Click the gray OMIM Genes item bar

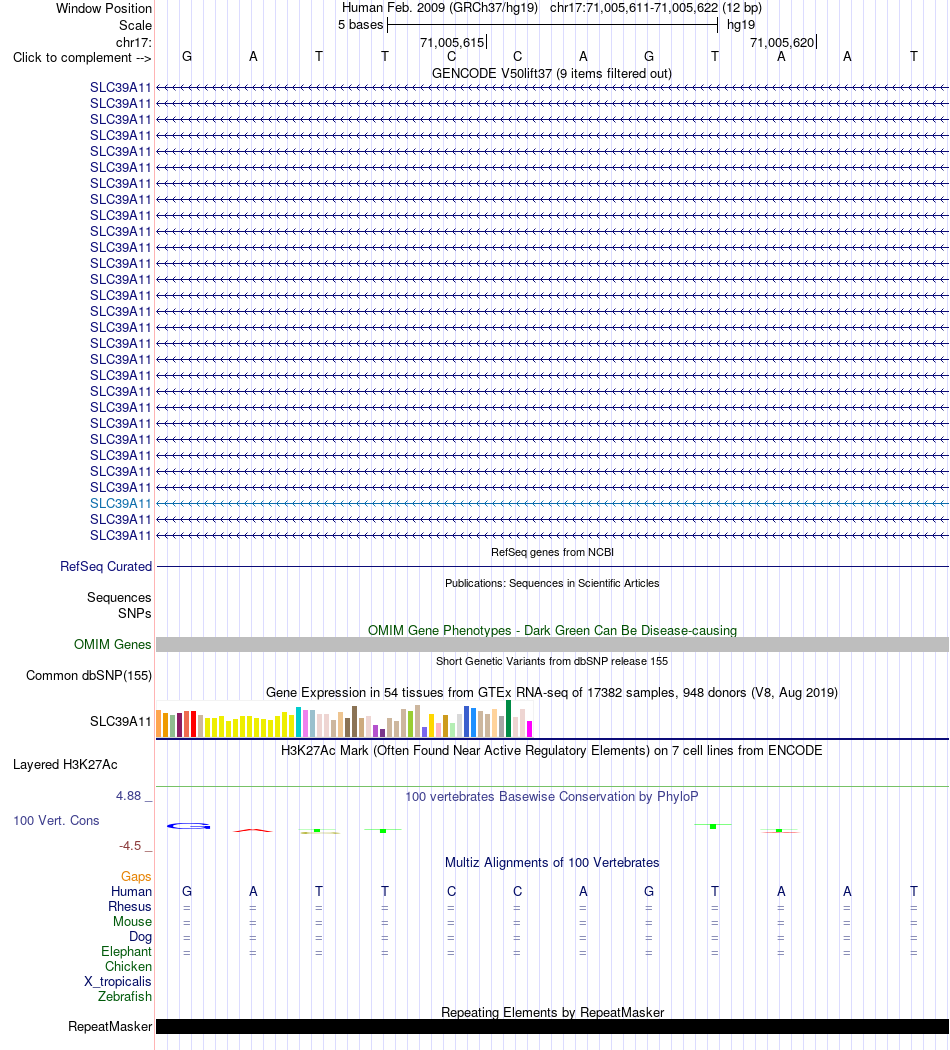[x=552, y=644]
